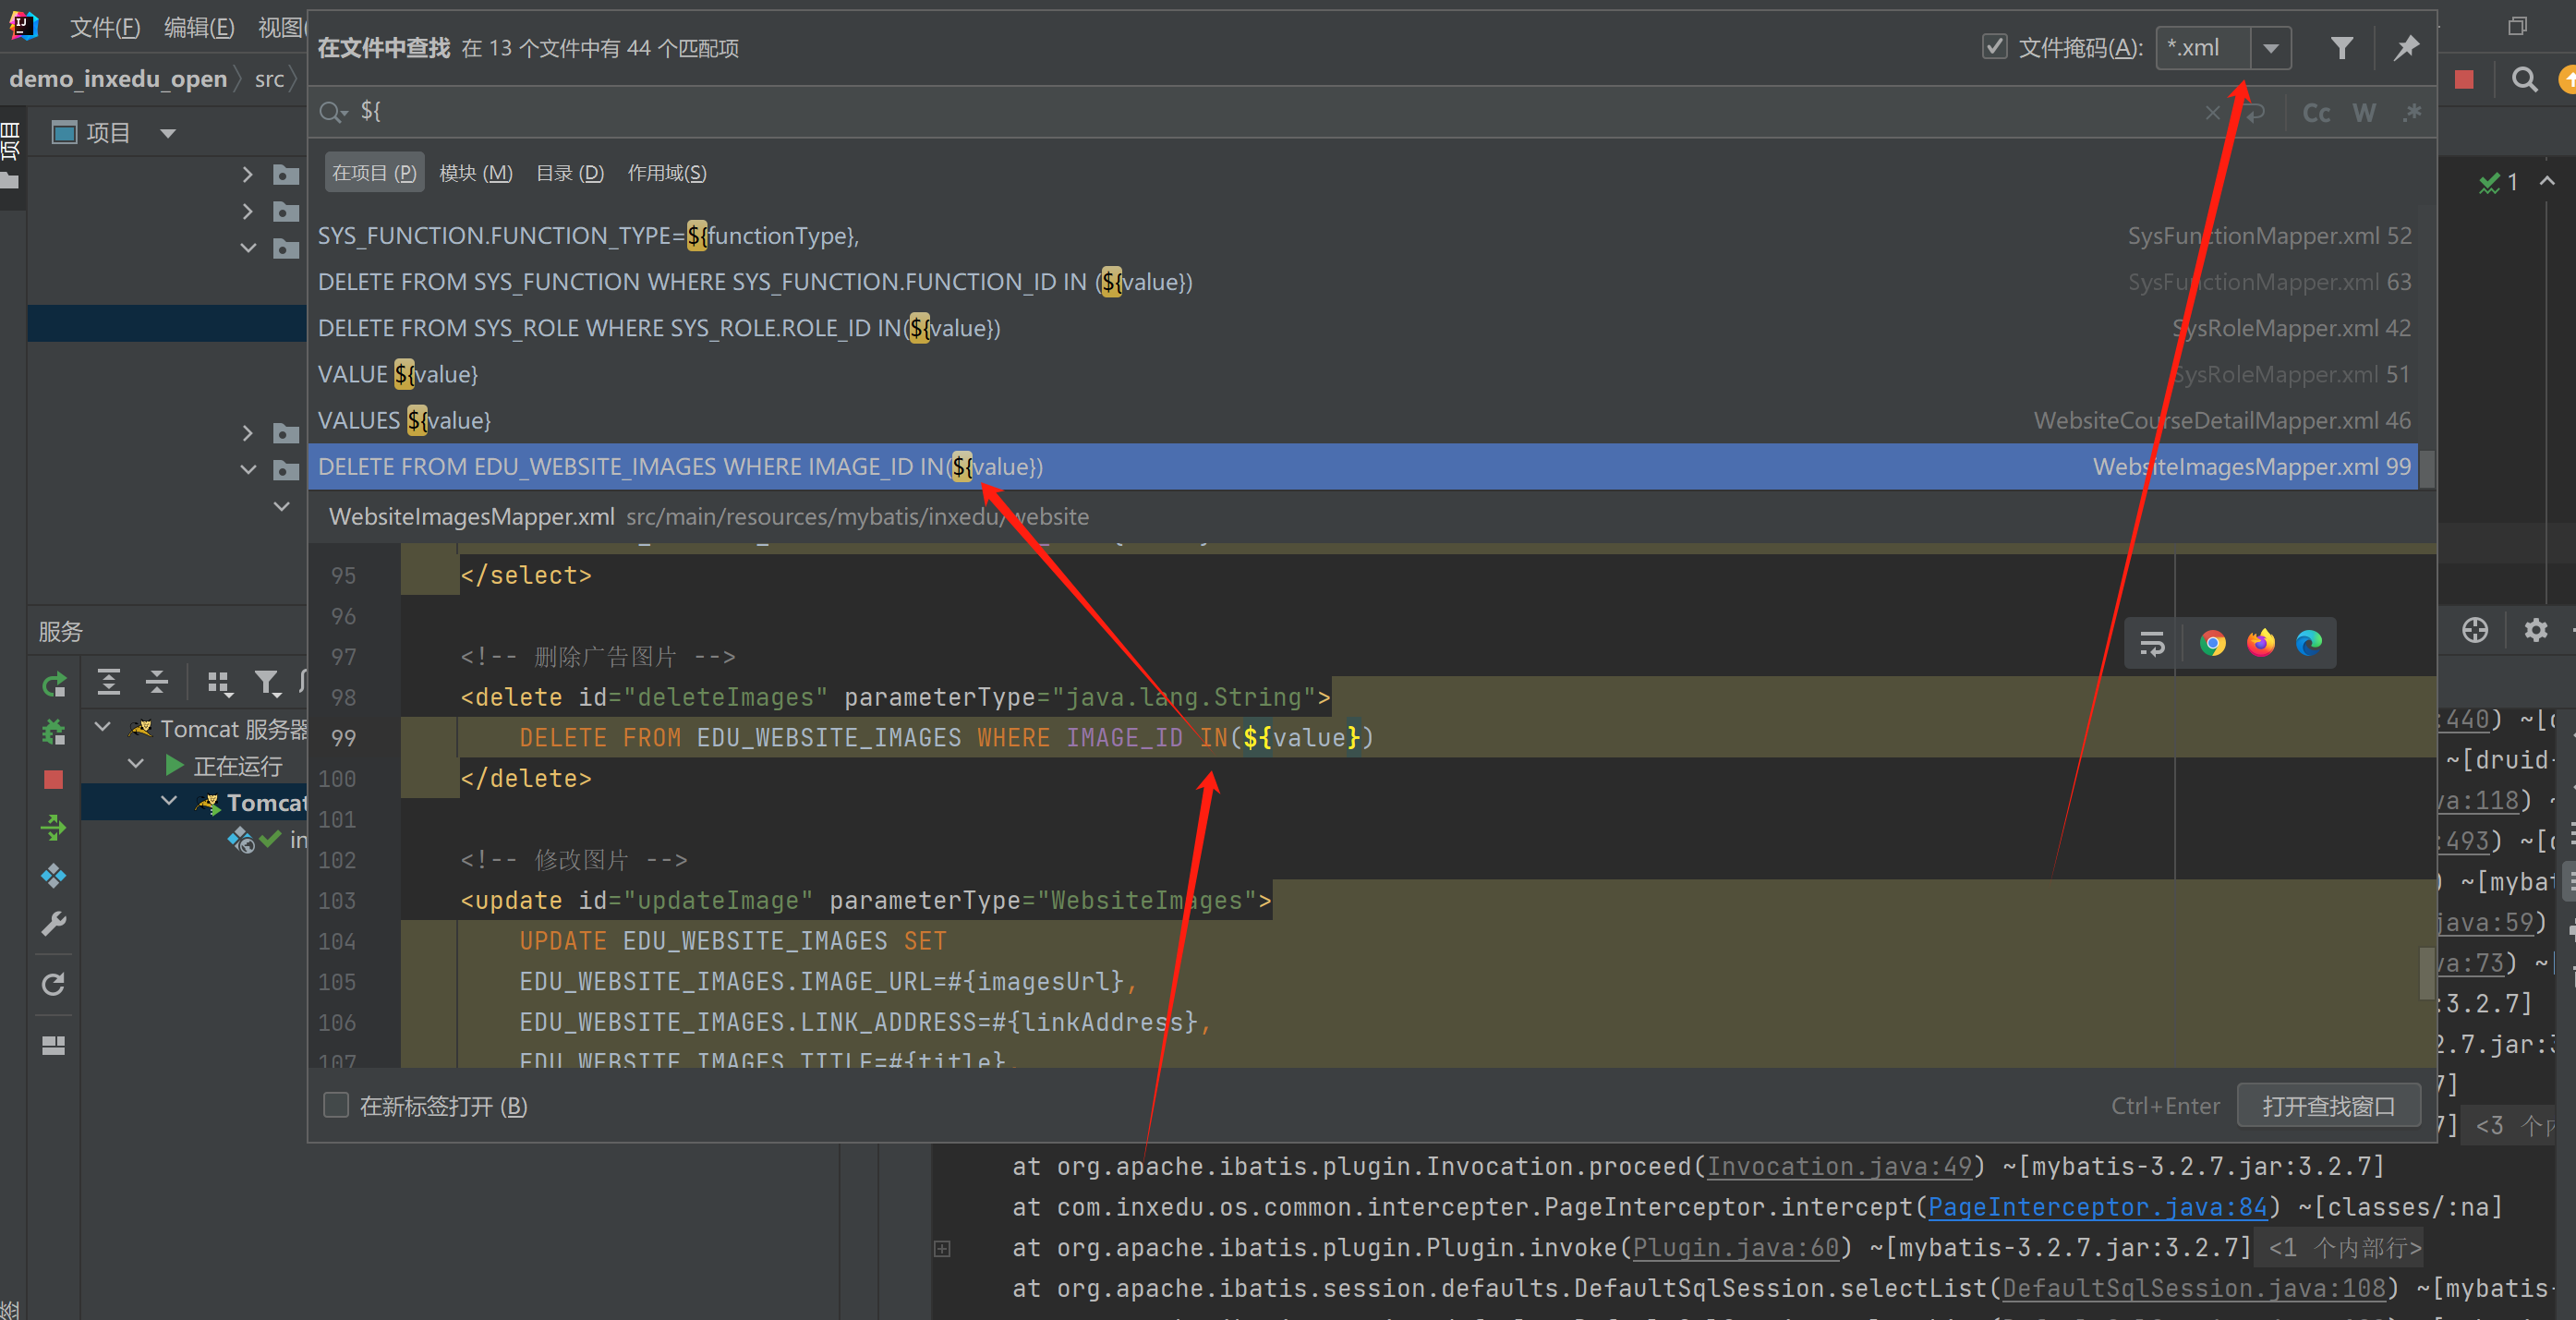Open the Edit (编辑) menu
2576x1320 pixels.
pyautogui.click(x=199, y=27)
